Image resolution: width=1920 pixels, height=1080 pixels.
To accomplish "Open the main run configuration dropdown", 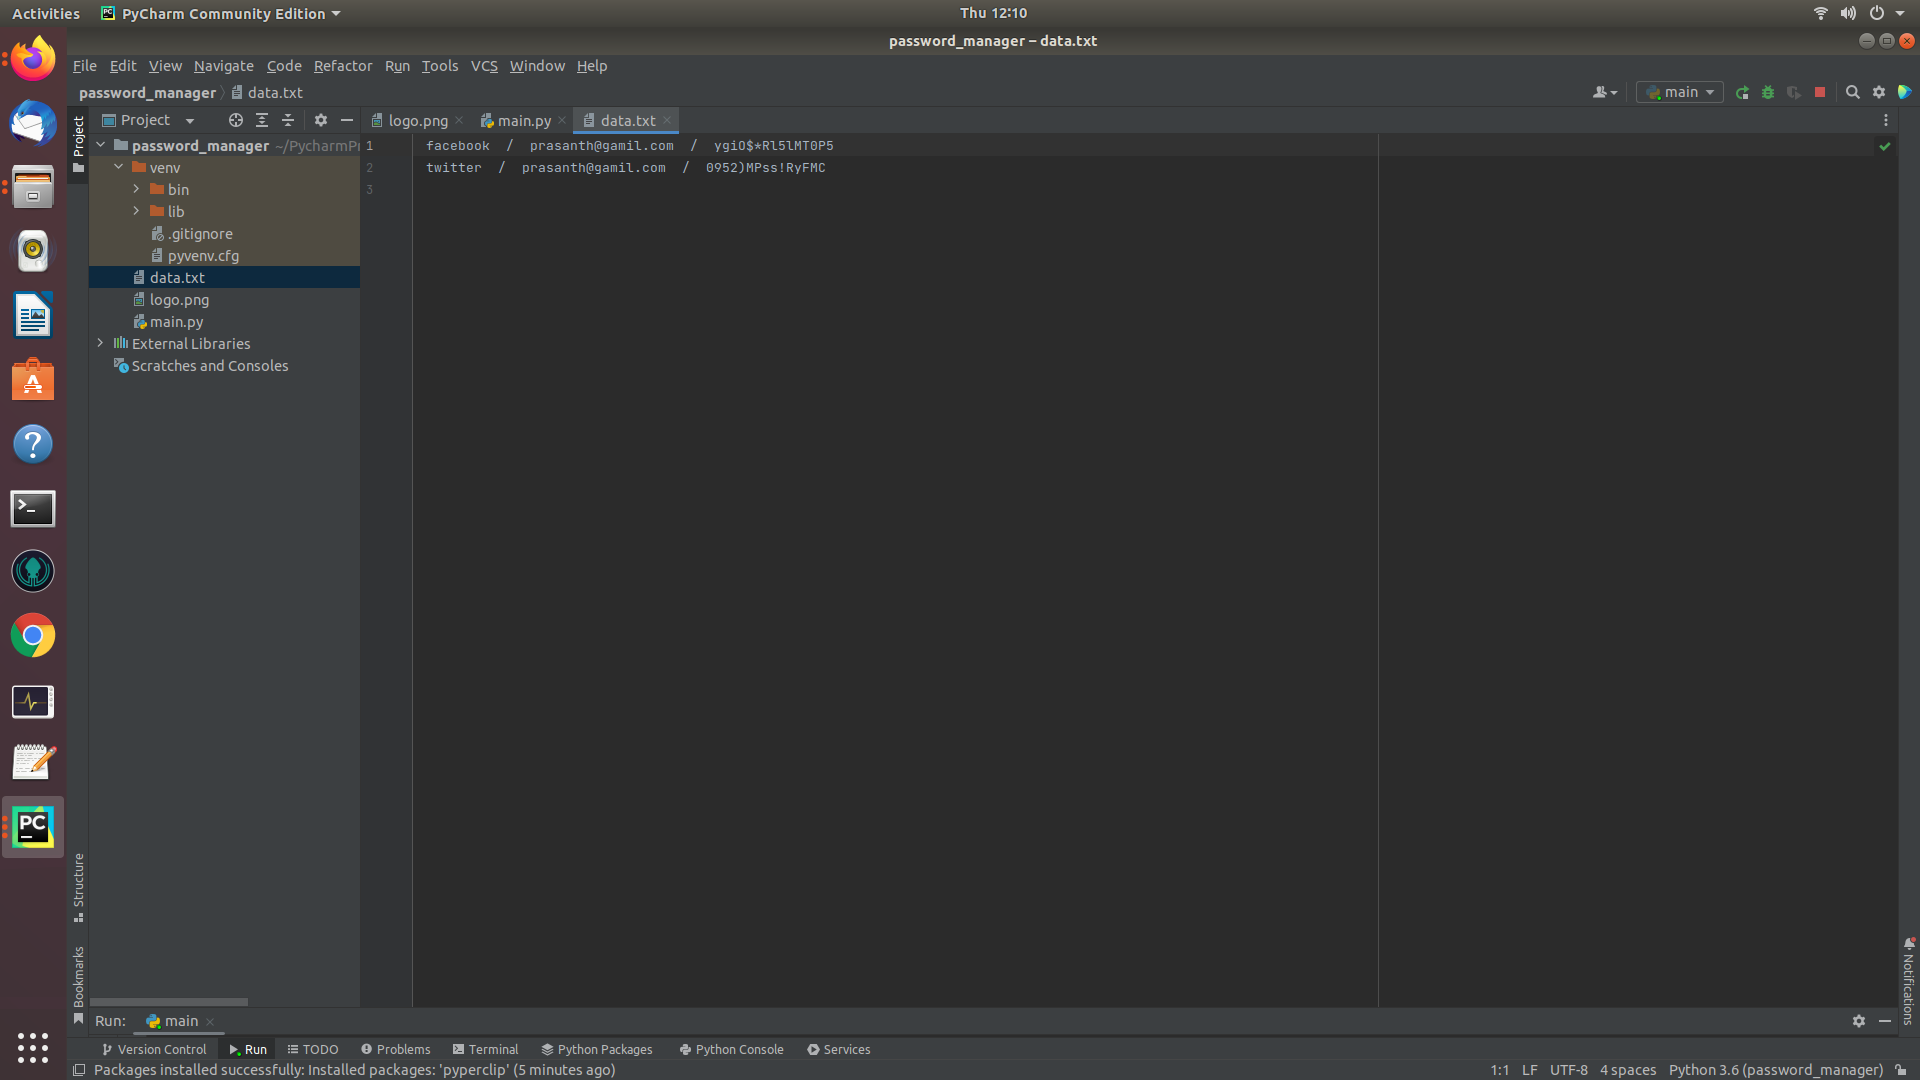I will coord(1679,92).
